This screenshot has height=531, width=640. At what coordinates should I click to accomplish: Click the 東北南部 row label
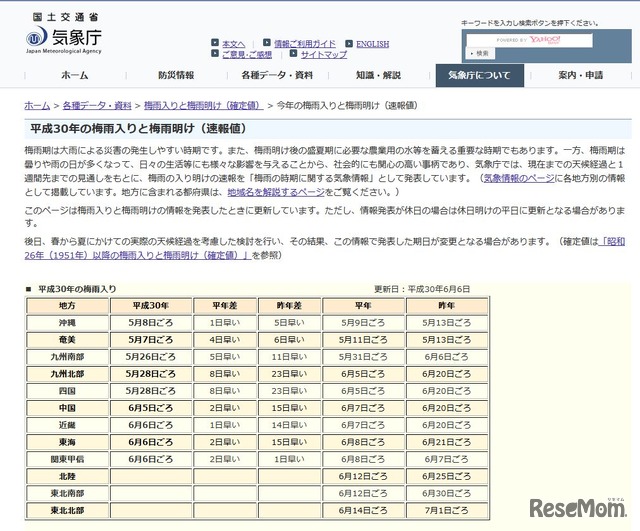[67, 493]
